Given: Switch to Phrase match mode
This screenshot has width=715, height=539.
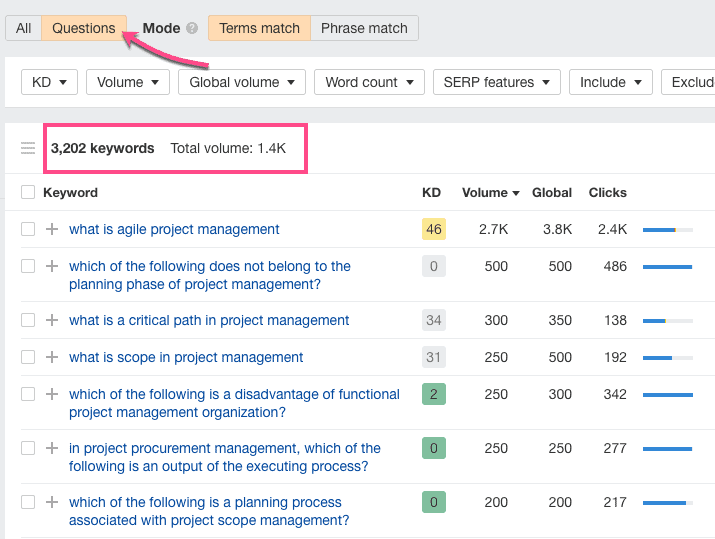Looking at the screenshot, I should coord(364,28).
